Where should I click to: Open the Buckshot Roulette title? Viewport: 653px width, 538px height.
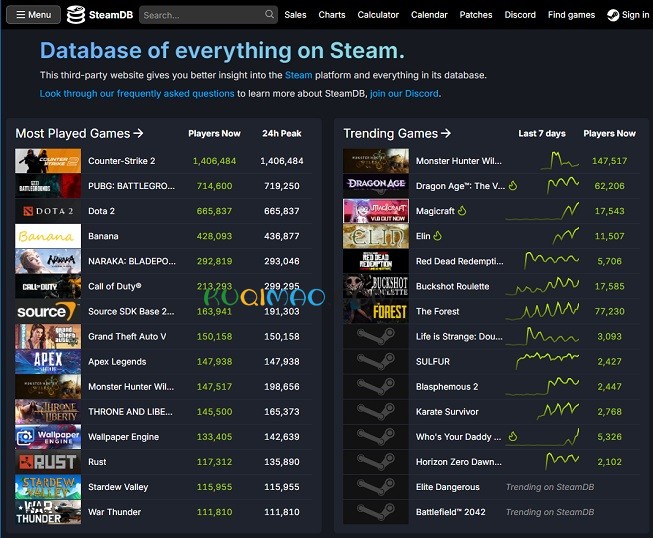(x=452, y=286)
